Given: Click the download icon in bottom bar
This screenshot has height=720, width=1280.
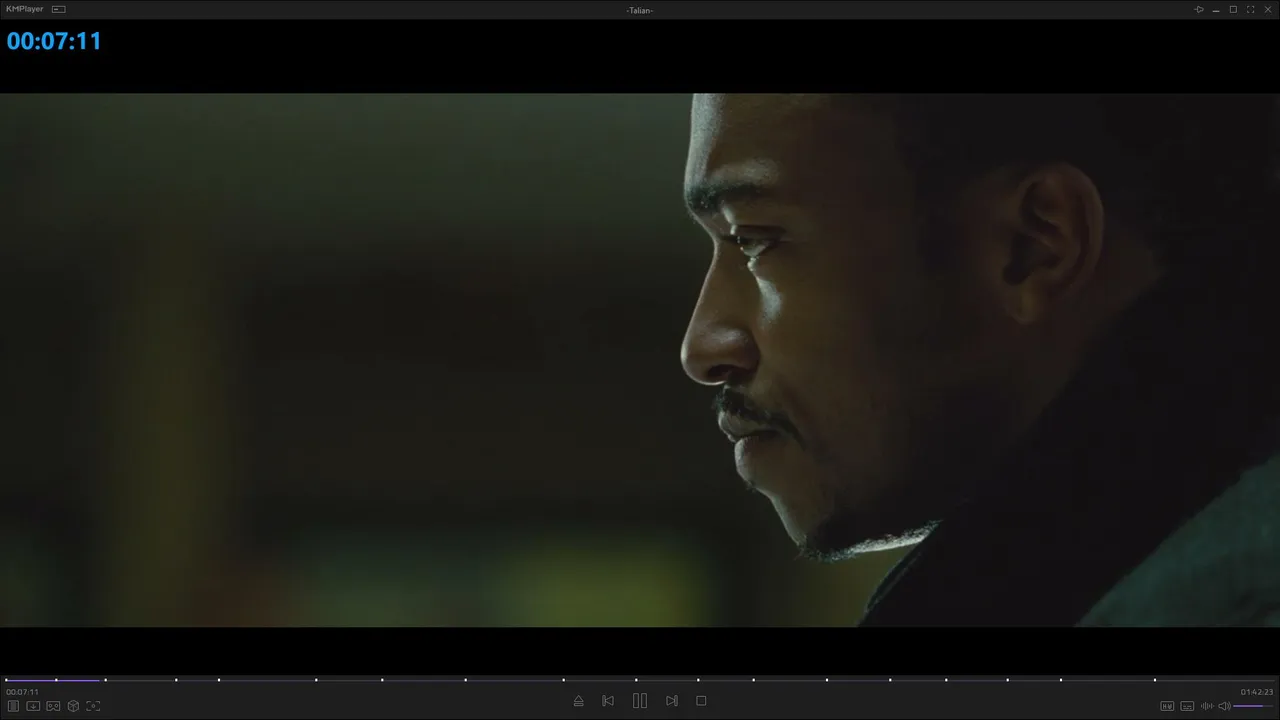Looking at the screenshot, I should pos(33,706).
